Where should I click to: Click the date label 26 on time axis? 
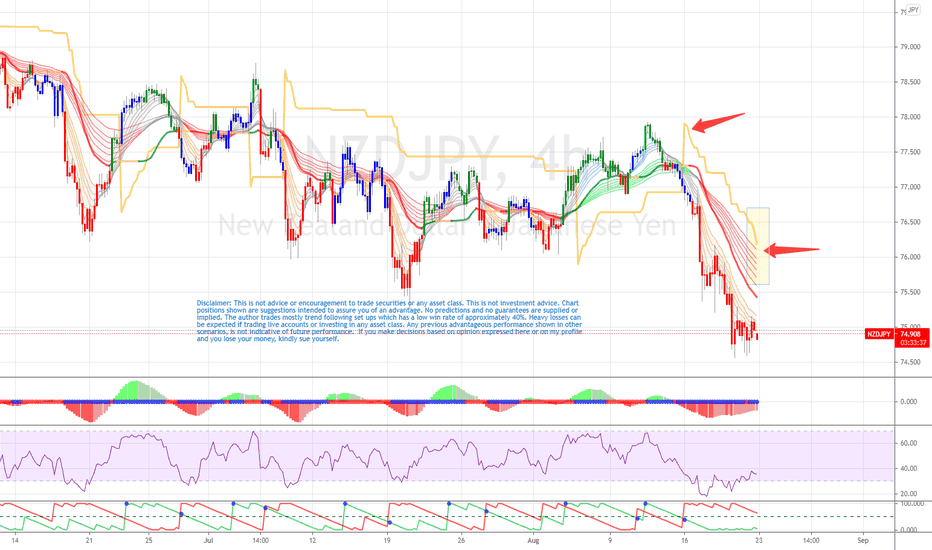coord(461,540)
